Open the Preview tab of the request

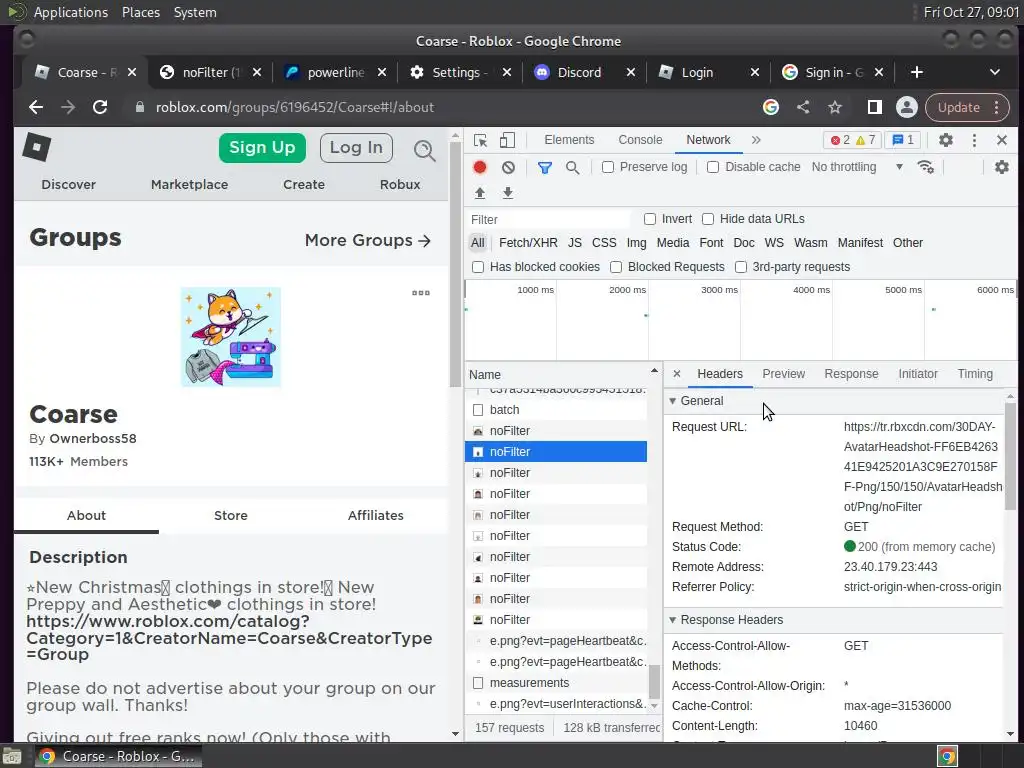point(783,374)
